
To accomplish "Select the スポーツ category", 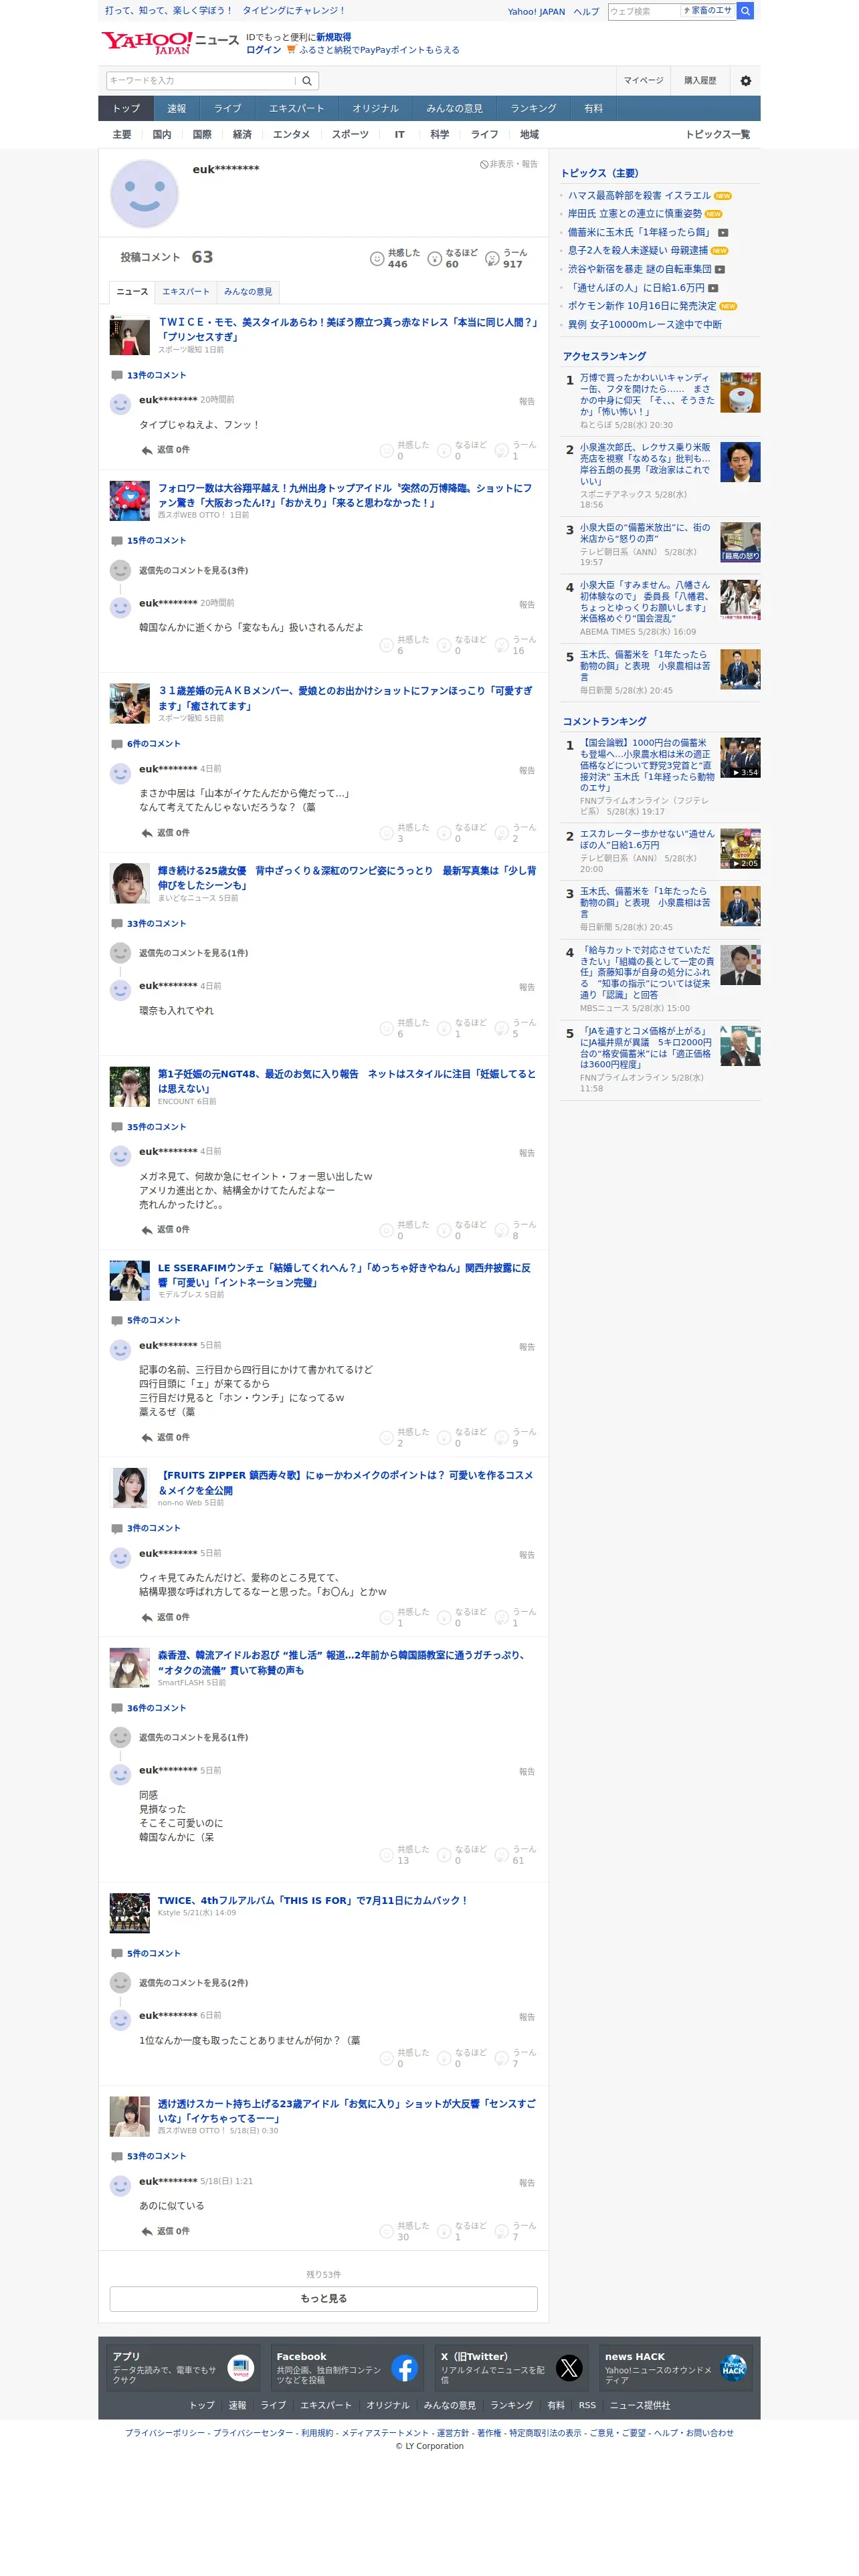I will point(350,135).
